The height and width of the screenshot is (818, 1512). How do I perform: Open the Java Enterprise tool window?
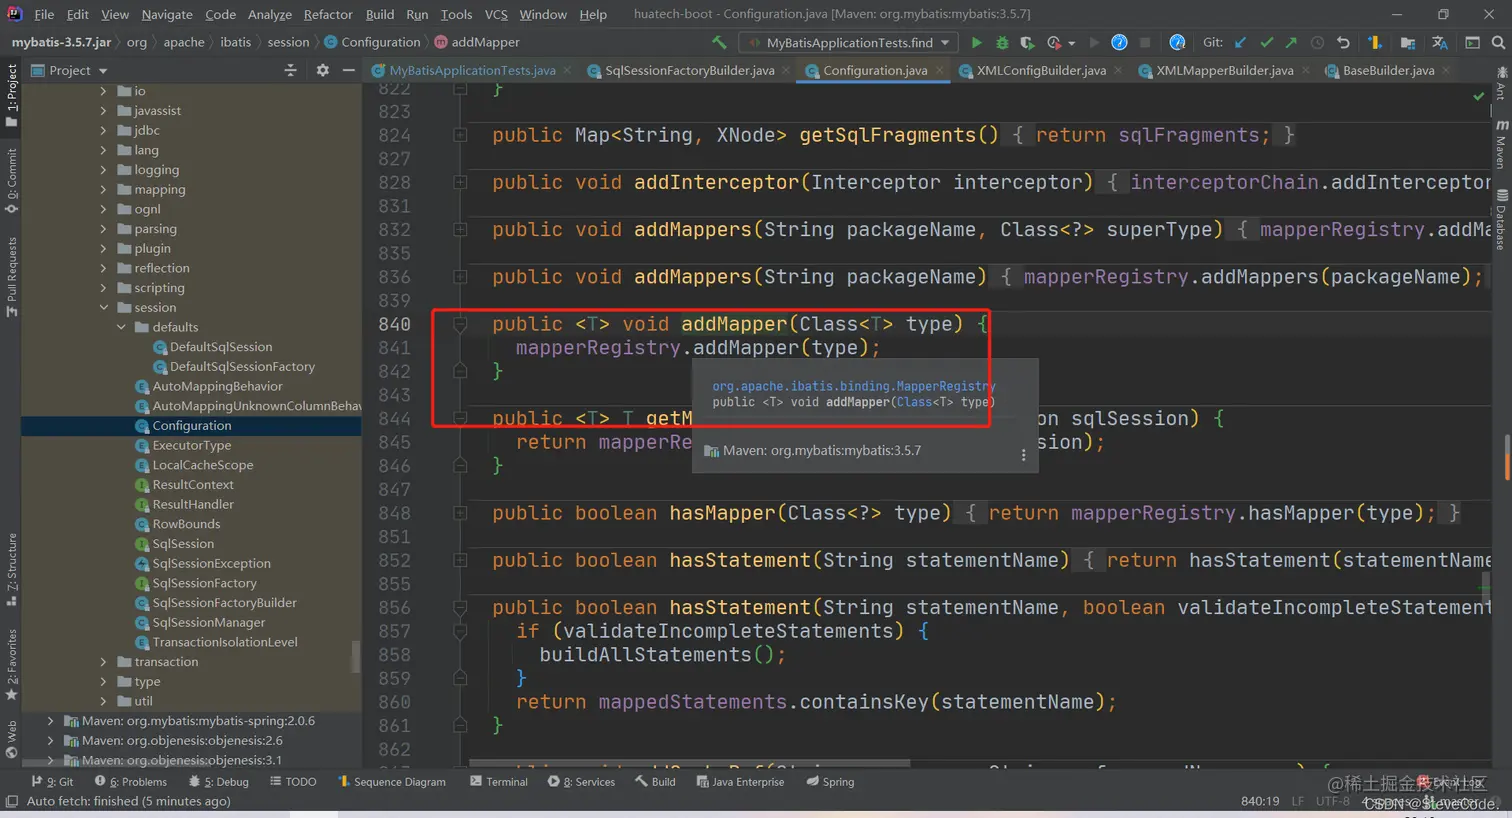click(740, 782)
